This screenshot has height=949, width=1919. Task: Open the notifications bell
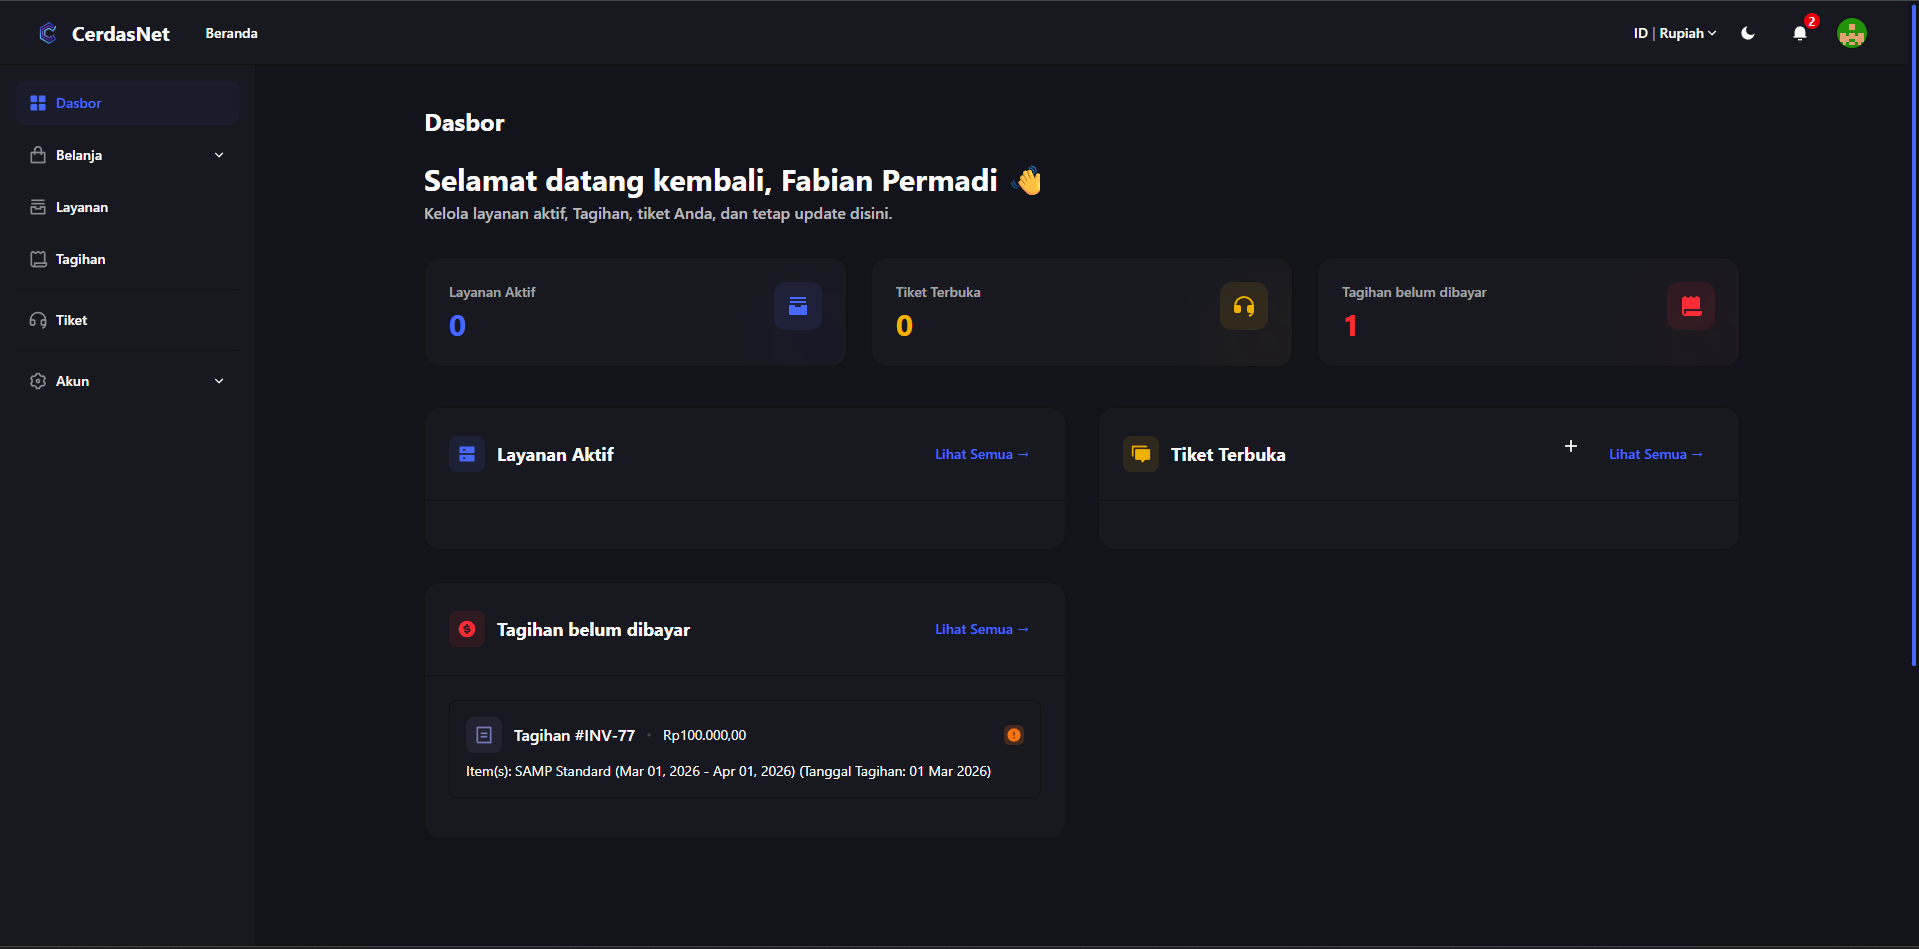[x=1799, y=34]
